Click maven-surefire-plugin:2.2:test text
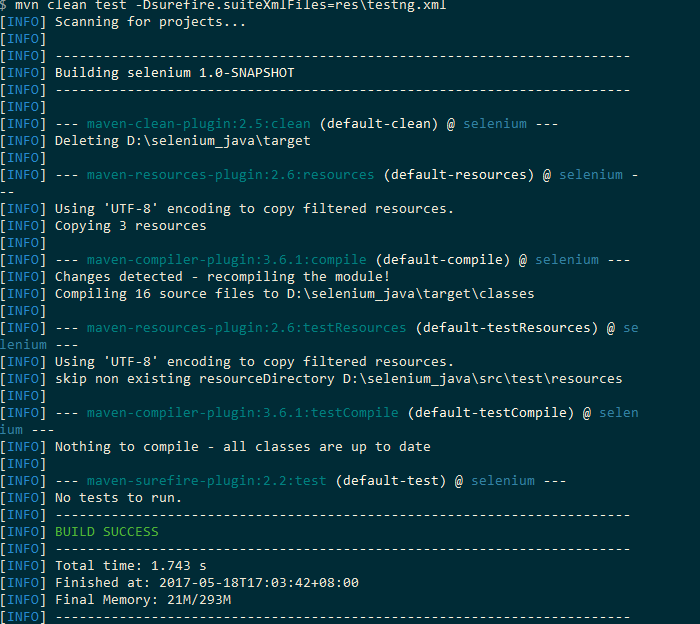The width and height of the screenshot is (700, 624). [206, 481]
